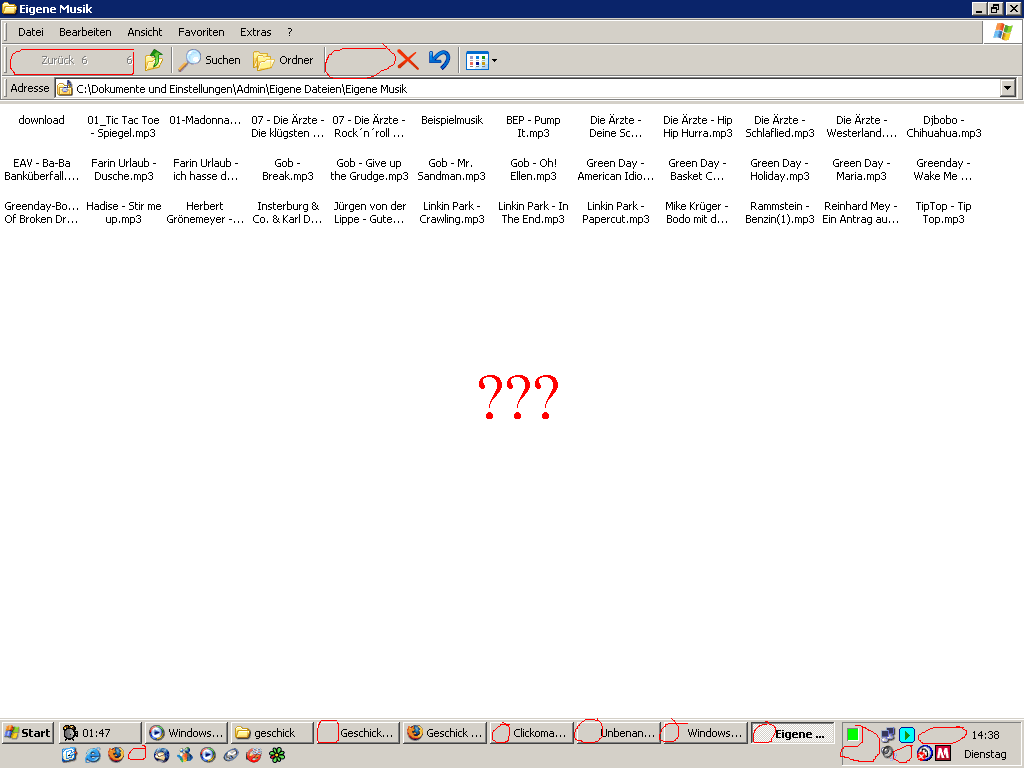1024x768 pixels.
Task: Click the Start button
Action: point(27,733)
